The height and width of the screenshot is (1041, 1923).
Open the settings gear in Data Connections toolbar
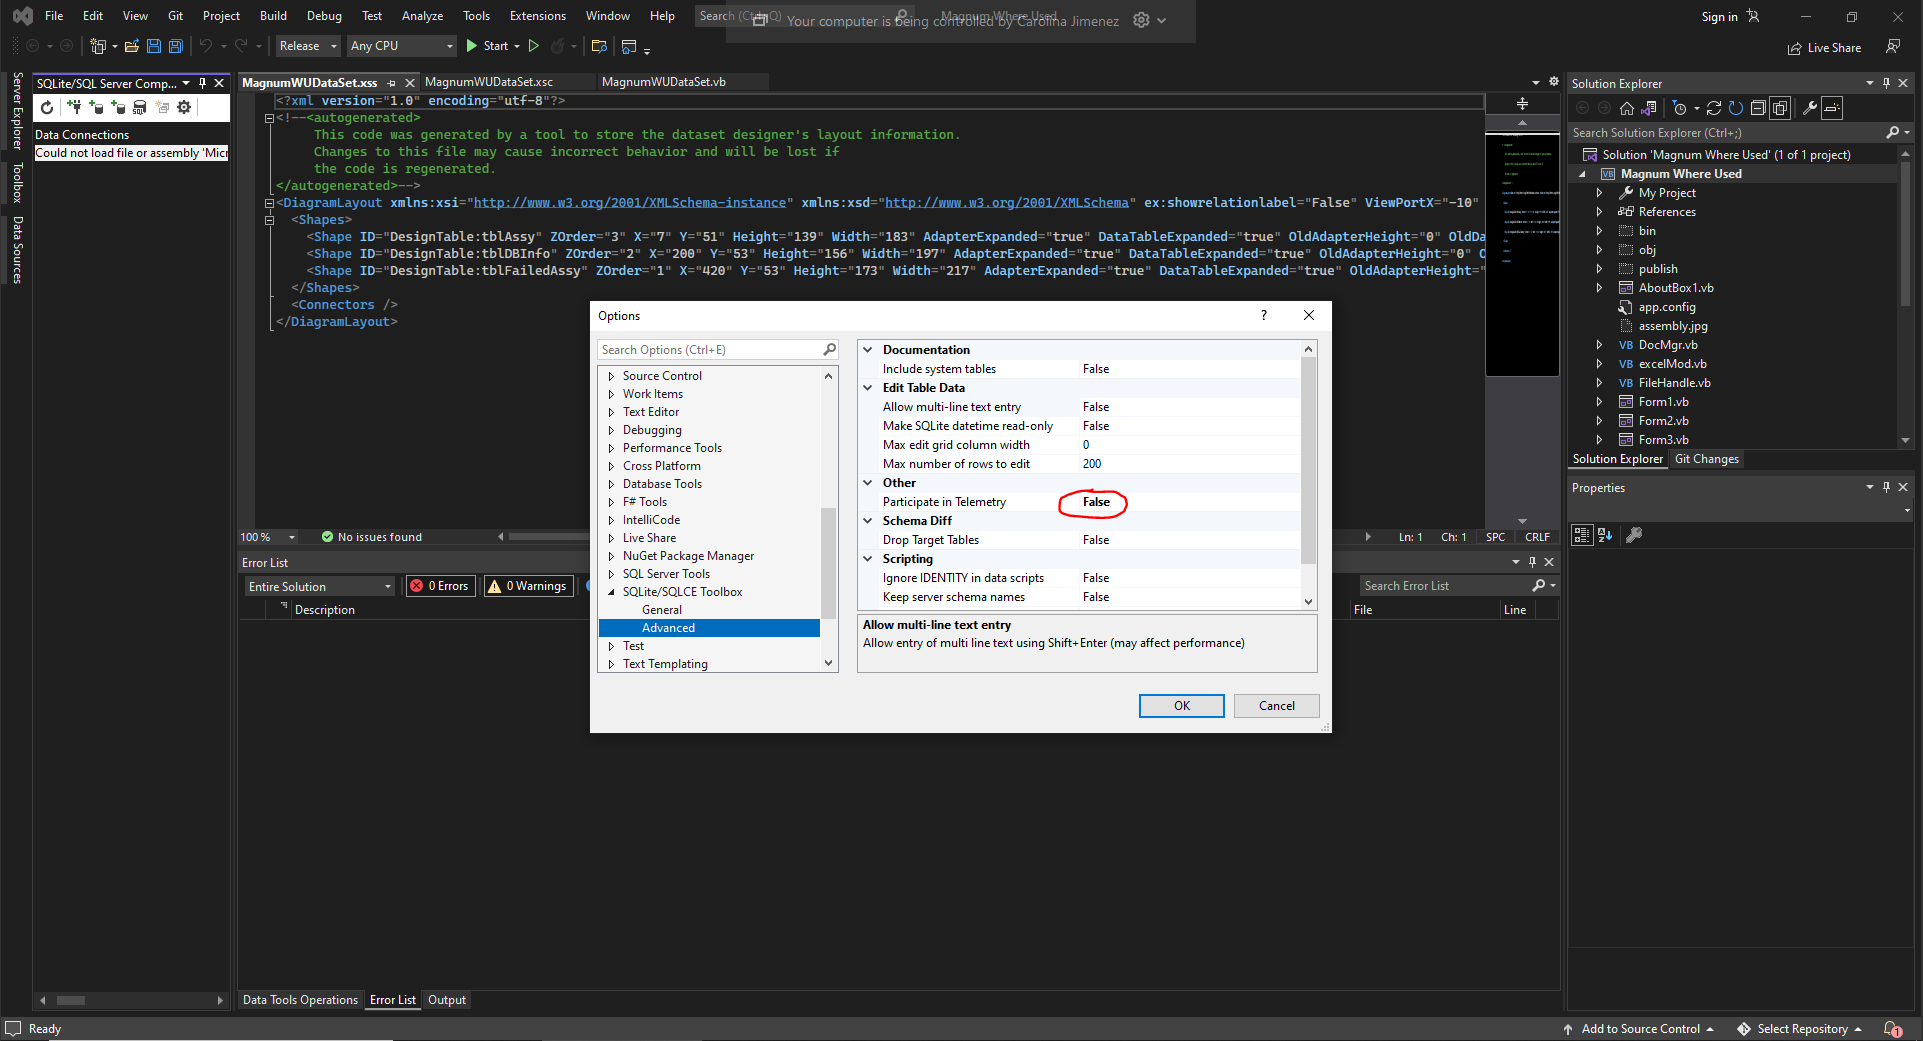(184, 107)
